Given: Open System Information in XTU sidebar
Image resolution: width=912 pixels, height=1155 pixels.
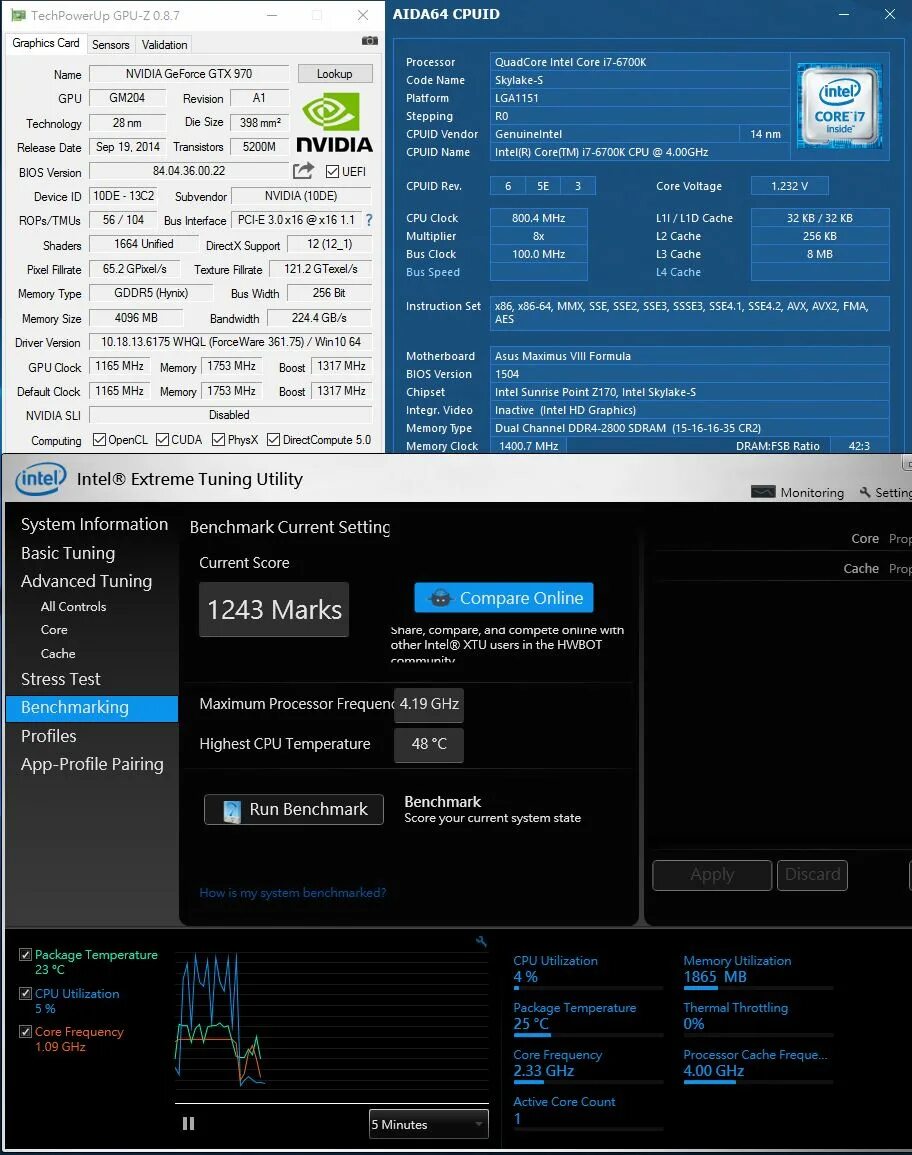Looking at the screenshot, I should [x=94, y=524].
